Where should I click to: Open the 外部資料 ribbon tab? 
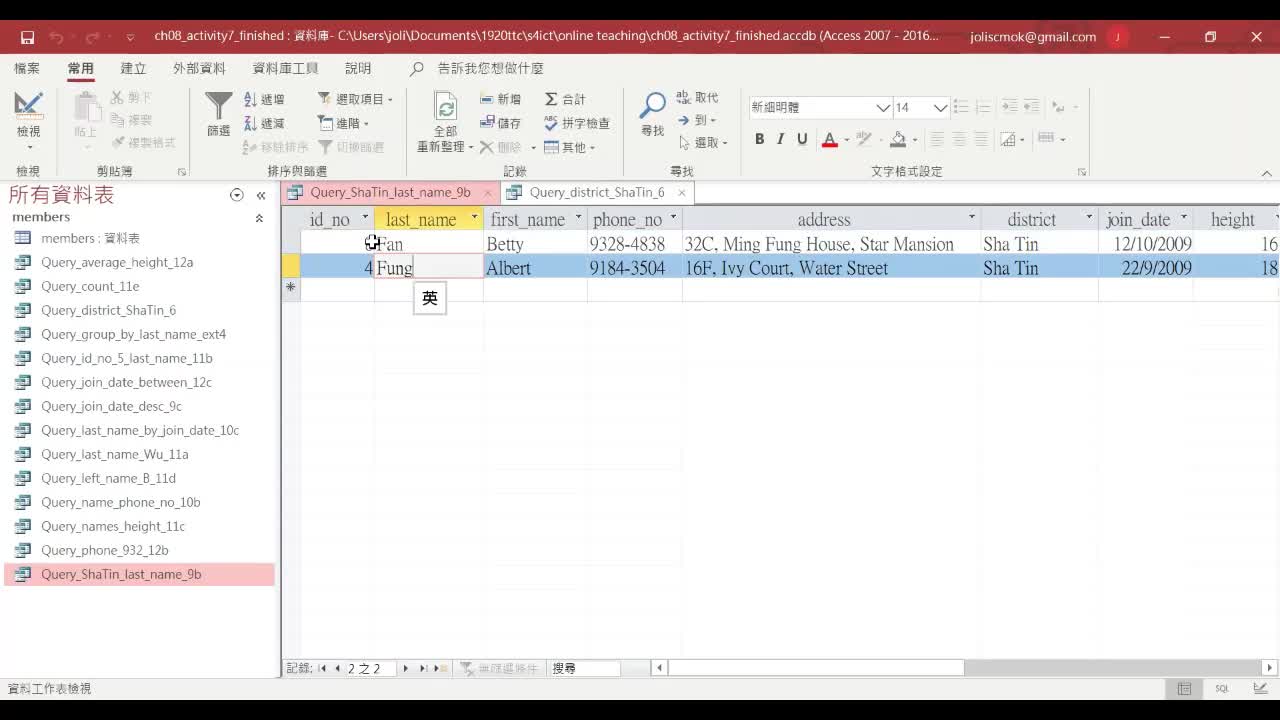click(199, 68)
